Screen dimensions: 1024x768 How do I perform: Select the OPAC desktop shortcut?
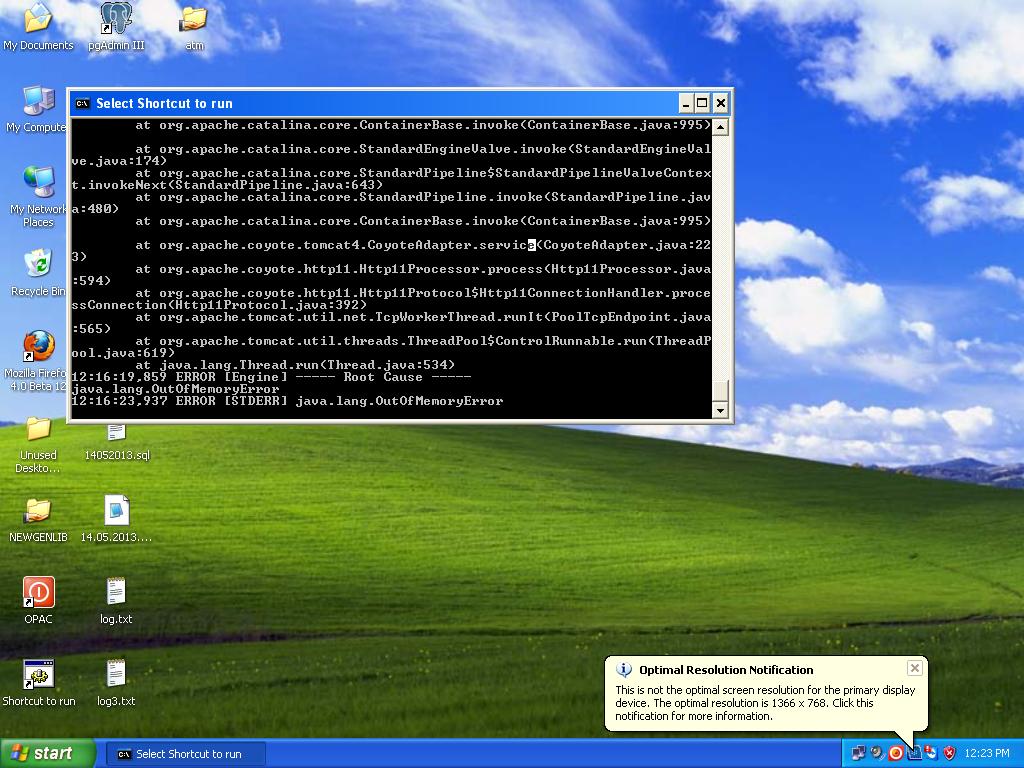pyautogui.click(x=38, y=593)
